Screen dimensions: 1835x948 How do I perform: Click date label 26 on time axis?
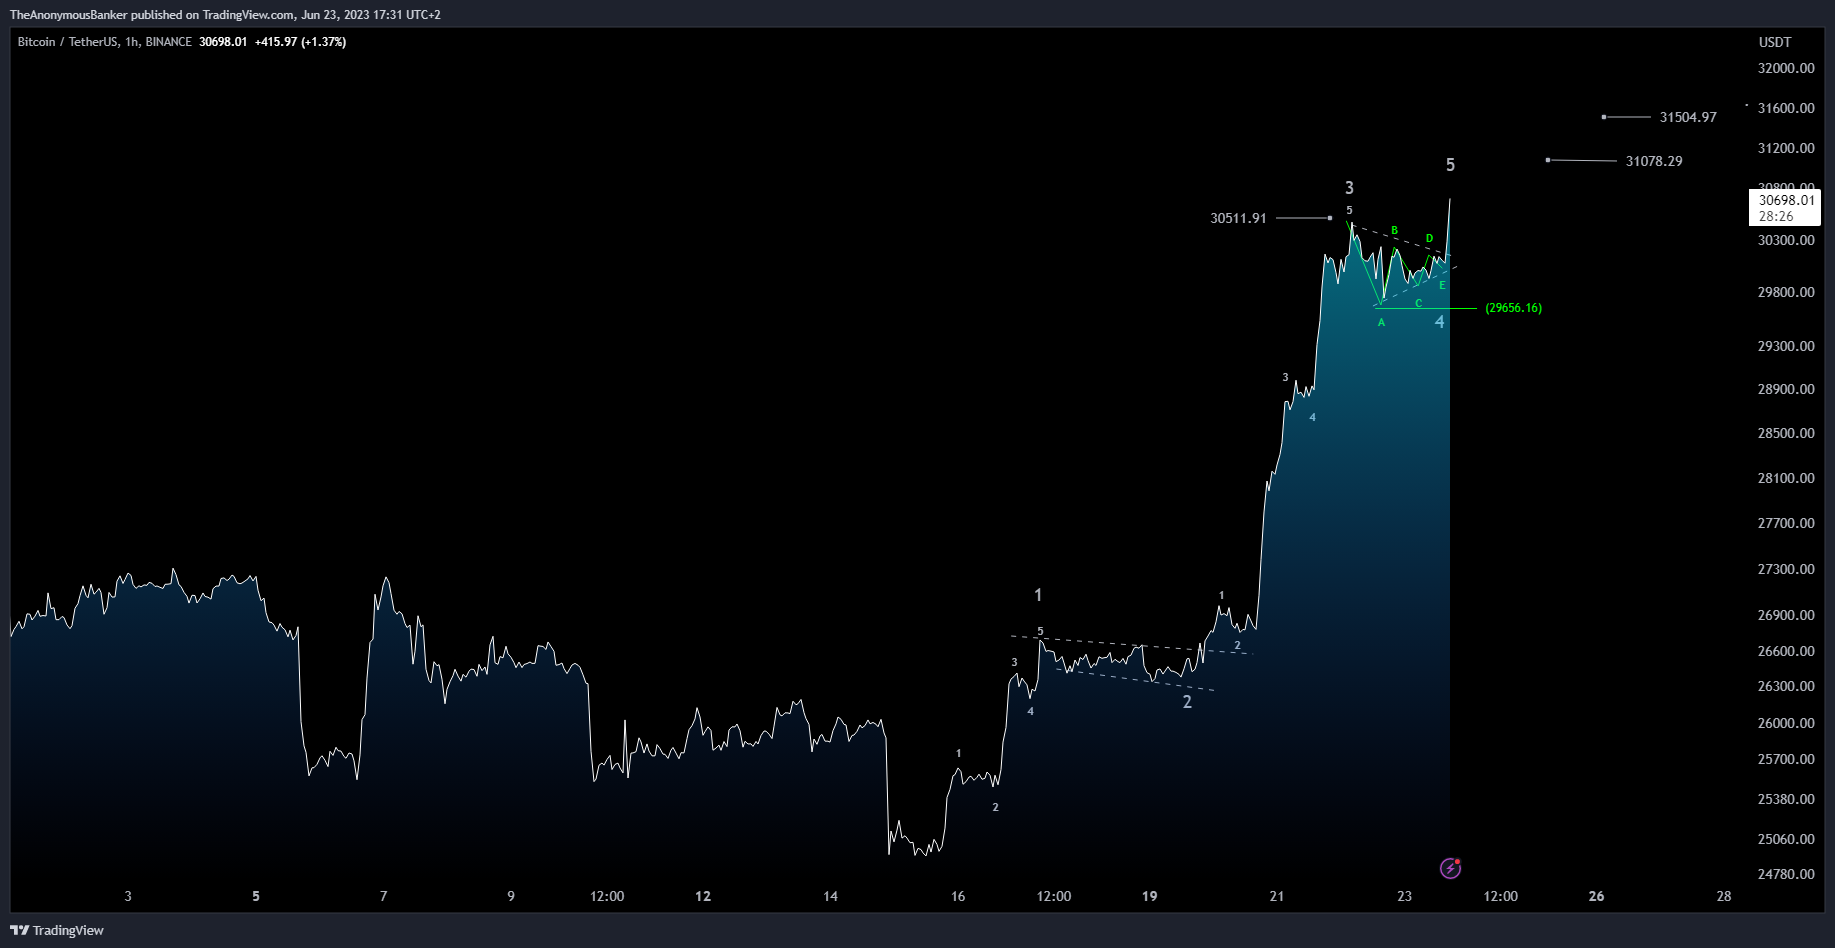click(x=1596, y=896)
